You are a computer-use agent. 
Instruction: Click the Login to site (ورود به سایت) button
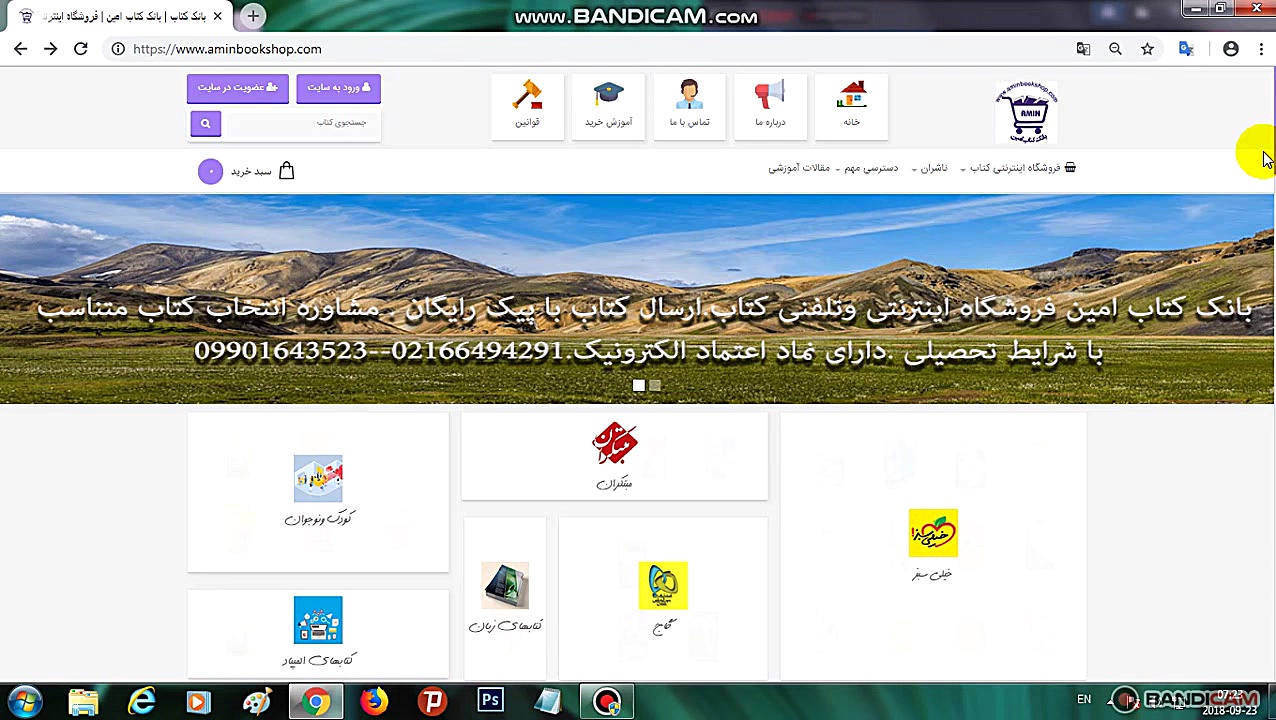338,88
